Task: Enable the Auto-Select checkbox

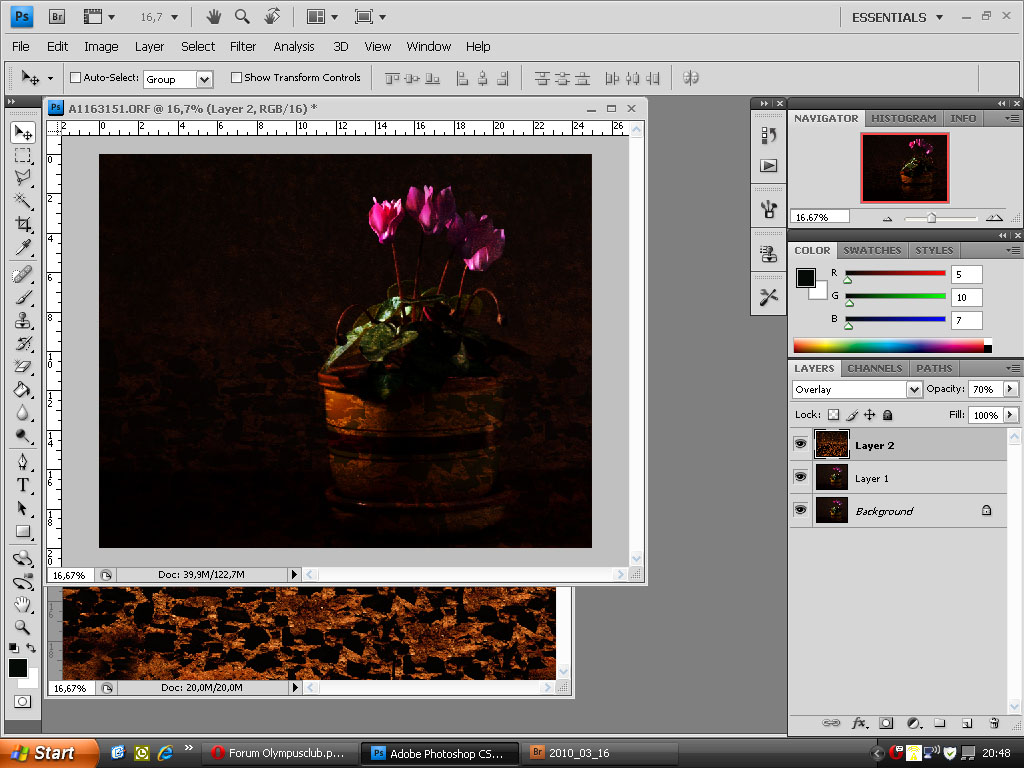Action: [75, 78]
